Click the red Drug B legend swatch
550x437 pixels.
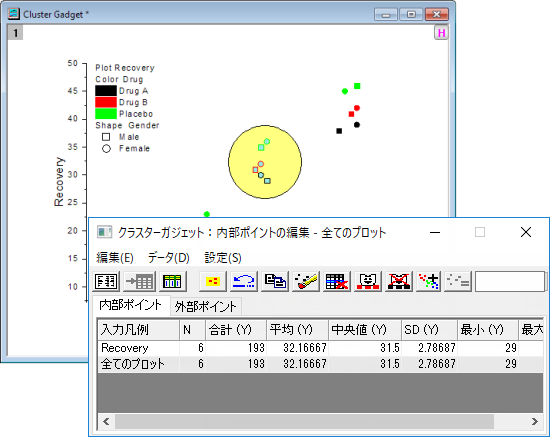[106, 102]
